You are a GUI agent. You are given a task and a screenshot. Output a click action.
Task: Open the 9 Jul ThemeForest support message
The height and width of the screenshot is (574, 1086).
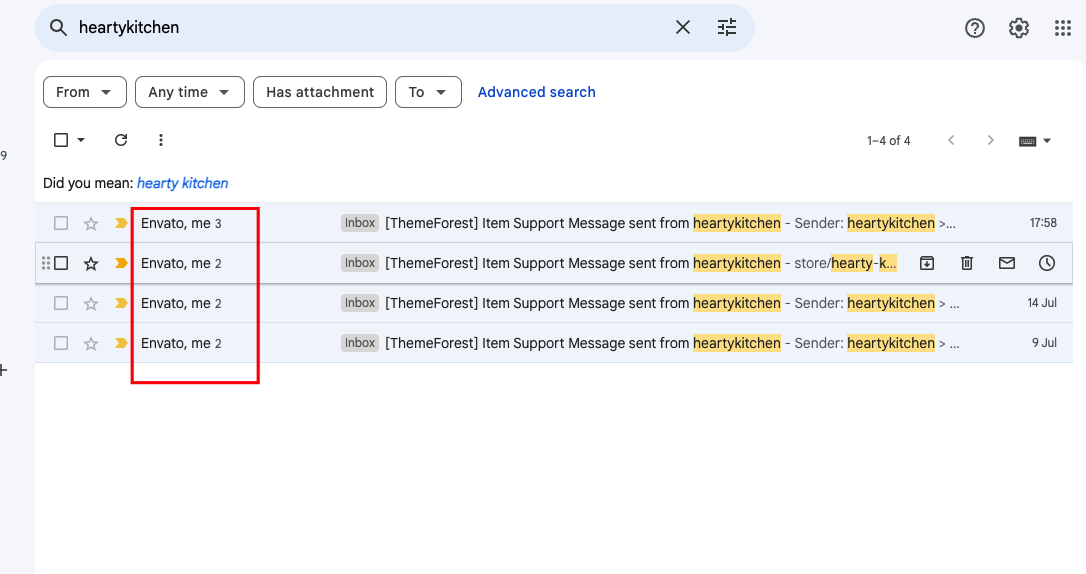coord(554,343)
